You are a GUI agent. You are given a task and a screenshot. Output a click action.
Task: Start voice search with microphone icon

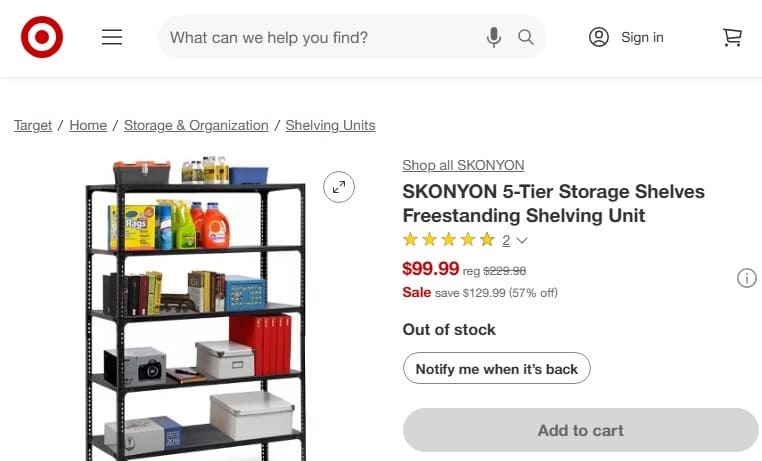(x=494, y=37)
